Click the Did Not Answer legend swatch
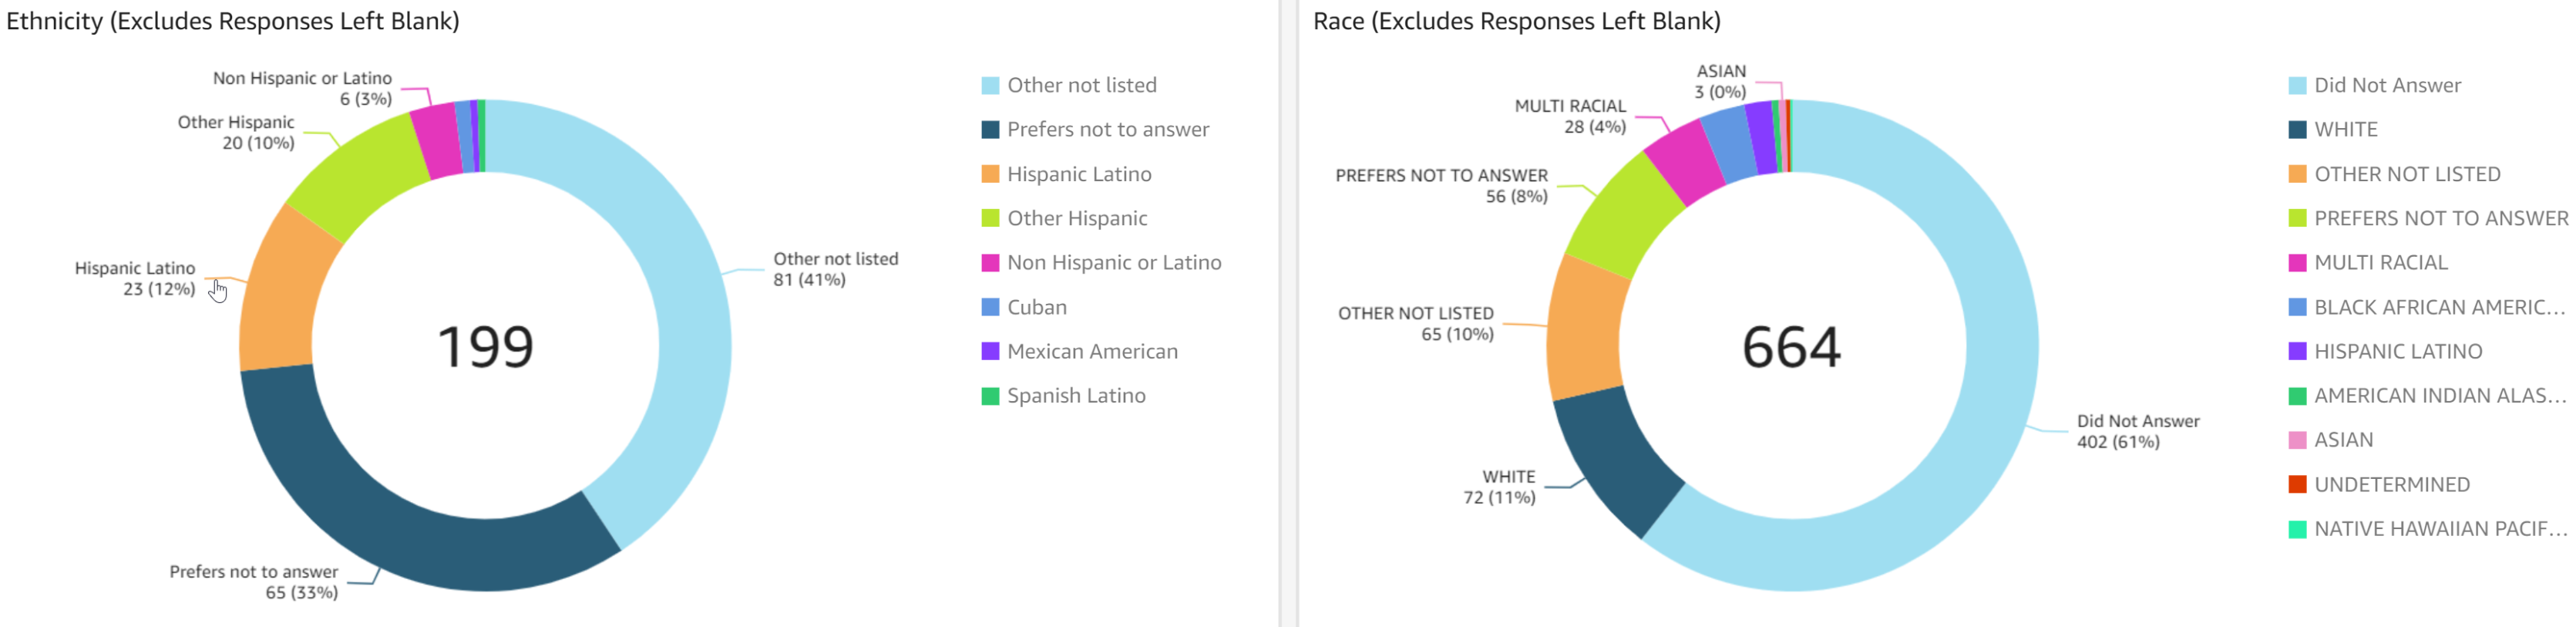 pos(2297,86)
